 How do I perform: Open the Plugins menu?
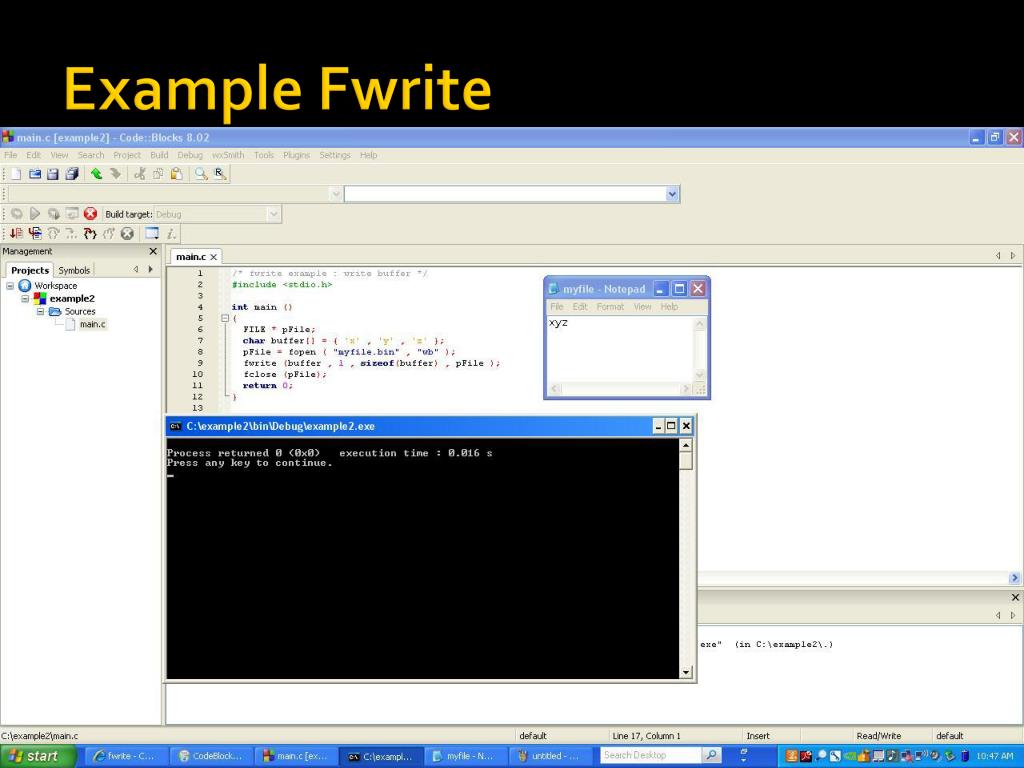296,155
